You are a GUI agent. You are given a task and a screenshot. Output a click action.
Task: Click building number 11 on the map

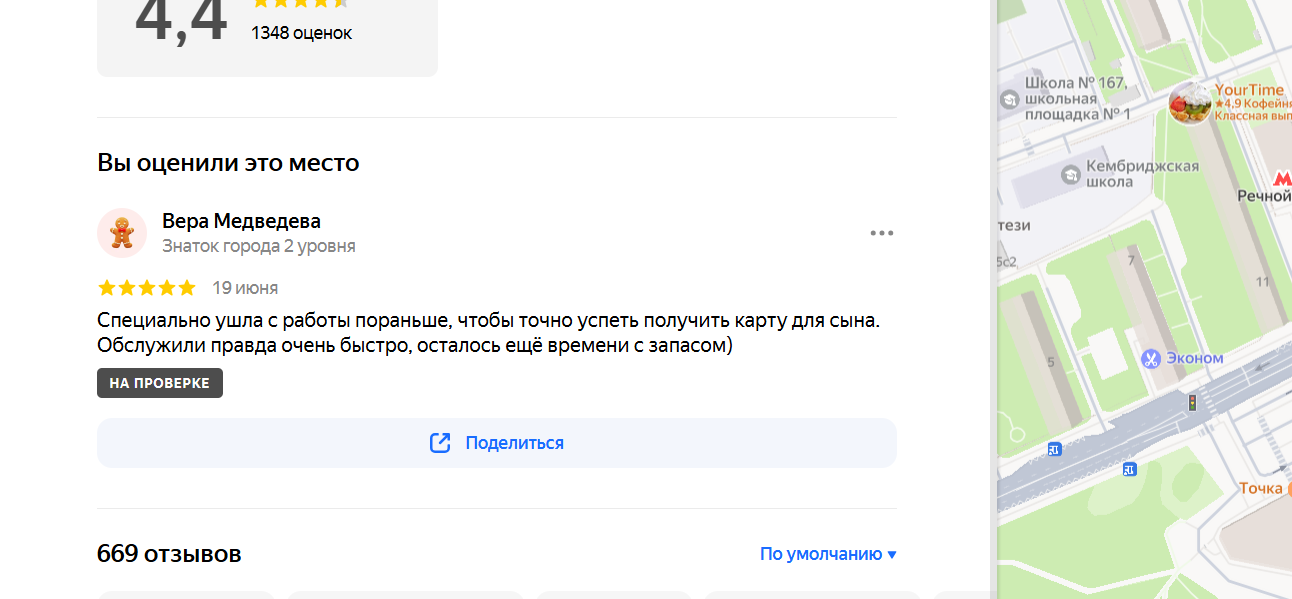coord(1262,282)
